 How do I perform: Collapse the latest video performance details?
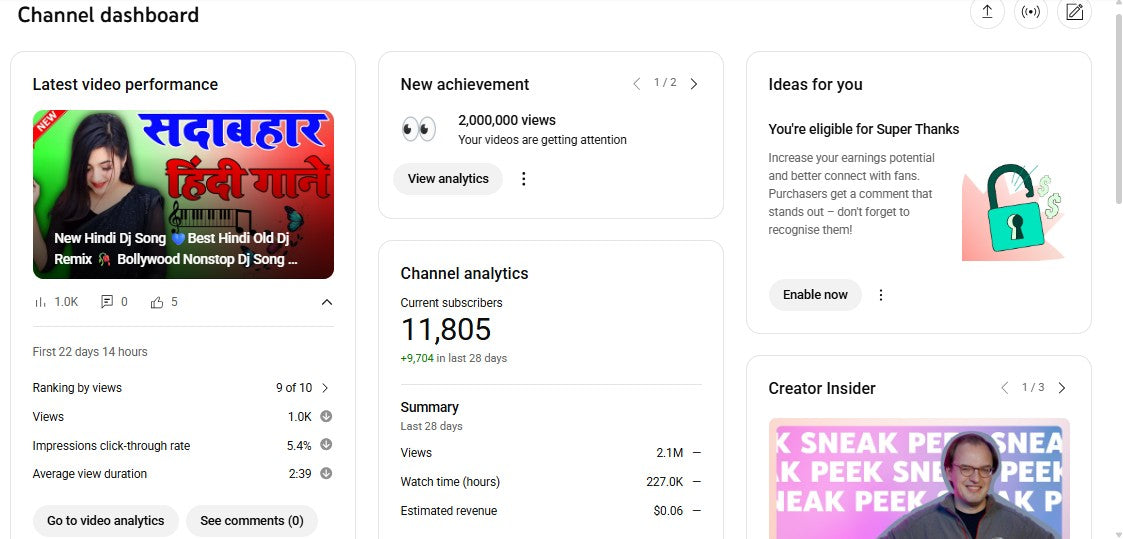coord(326,302)
